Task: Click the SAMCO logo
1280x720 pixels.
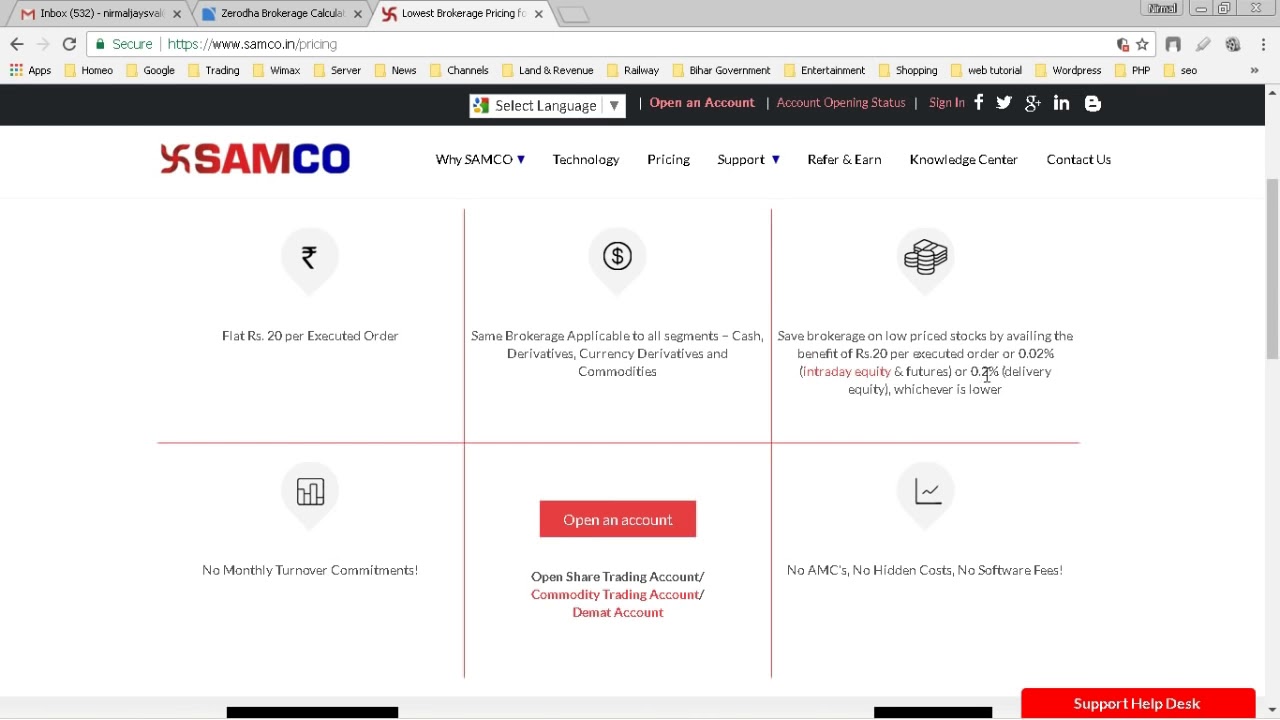Action: click(x=255, y=159)
